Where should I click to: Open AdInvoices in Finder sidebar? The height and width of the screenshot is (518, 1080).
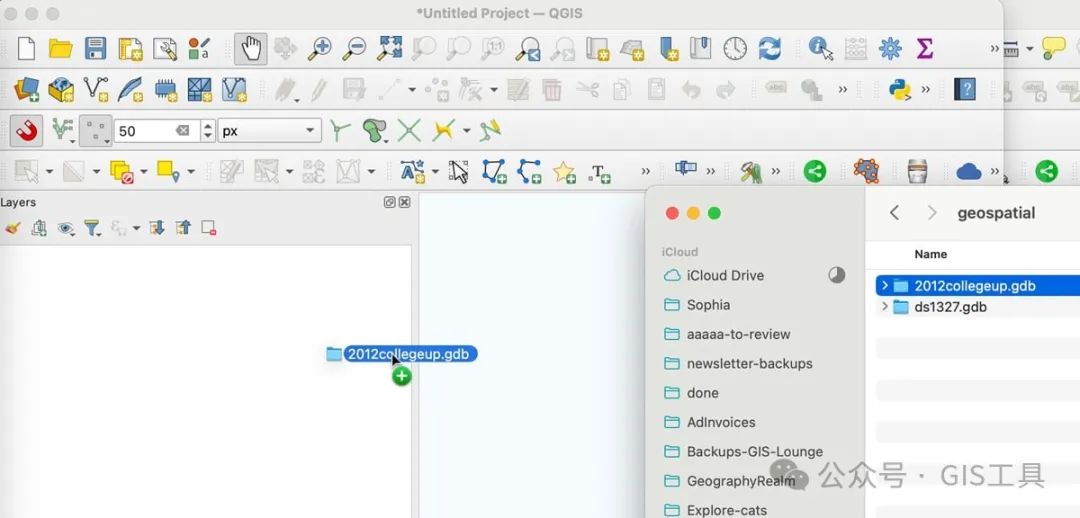tap(709, 422)
